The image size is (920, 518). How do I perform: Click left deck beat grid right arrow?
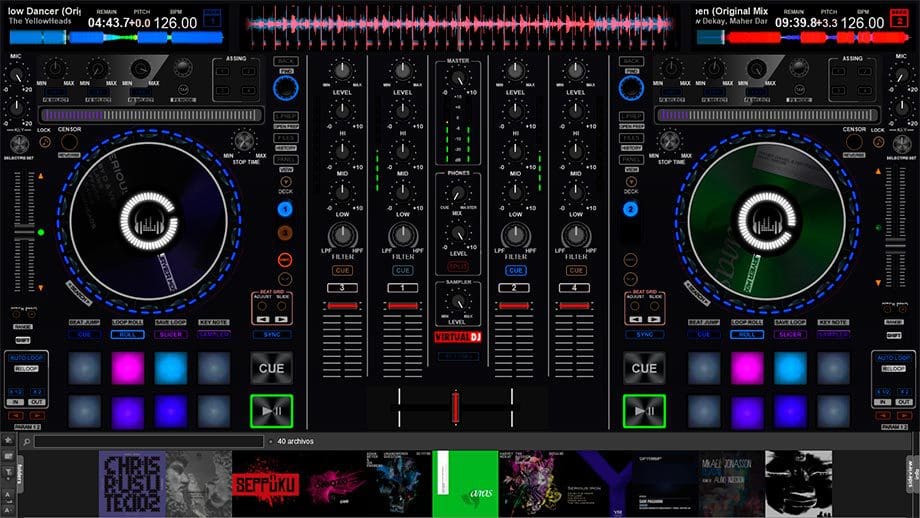coord(282,320)
